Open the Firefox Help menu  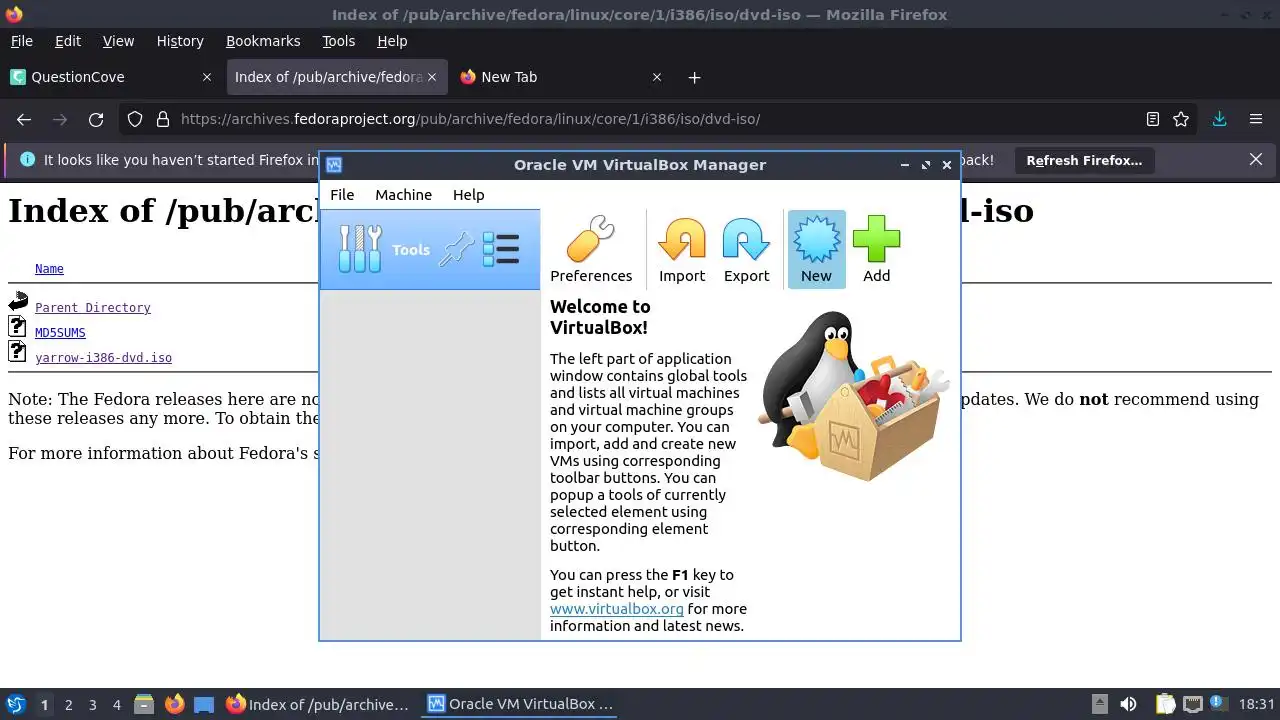click(392, 41)
